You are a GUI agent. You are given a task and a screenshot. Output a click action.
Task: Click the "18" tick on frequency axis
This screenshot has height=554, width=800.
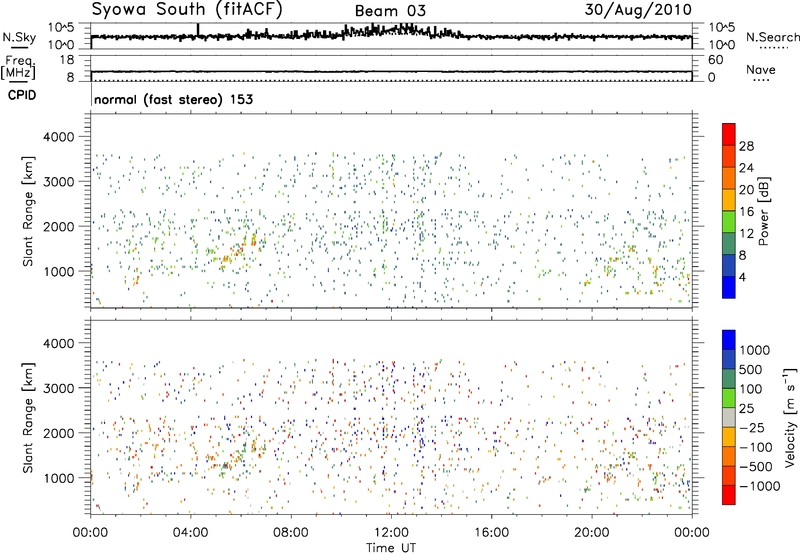(x=67, y=60)
